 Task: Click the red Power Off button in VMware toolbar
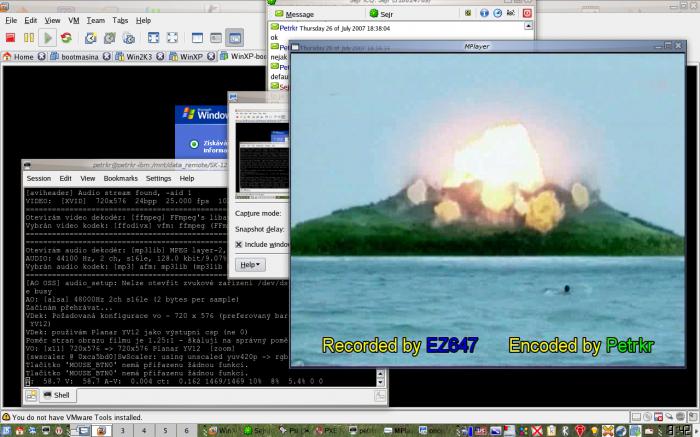coord(10,38)
